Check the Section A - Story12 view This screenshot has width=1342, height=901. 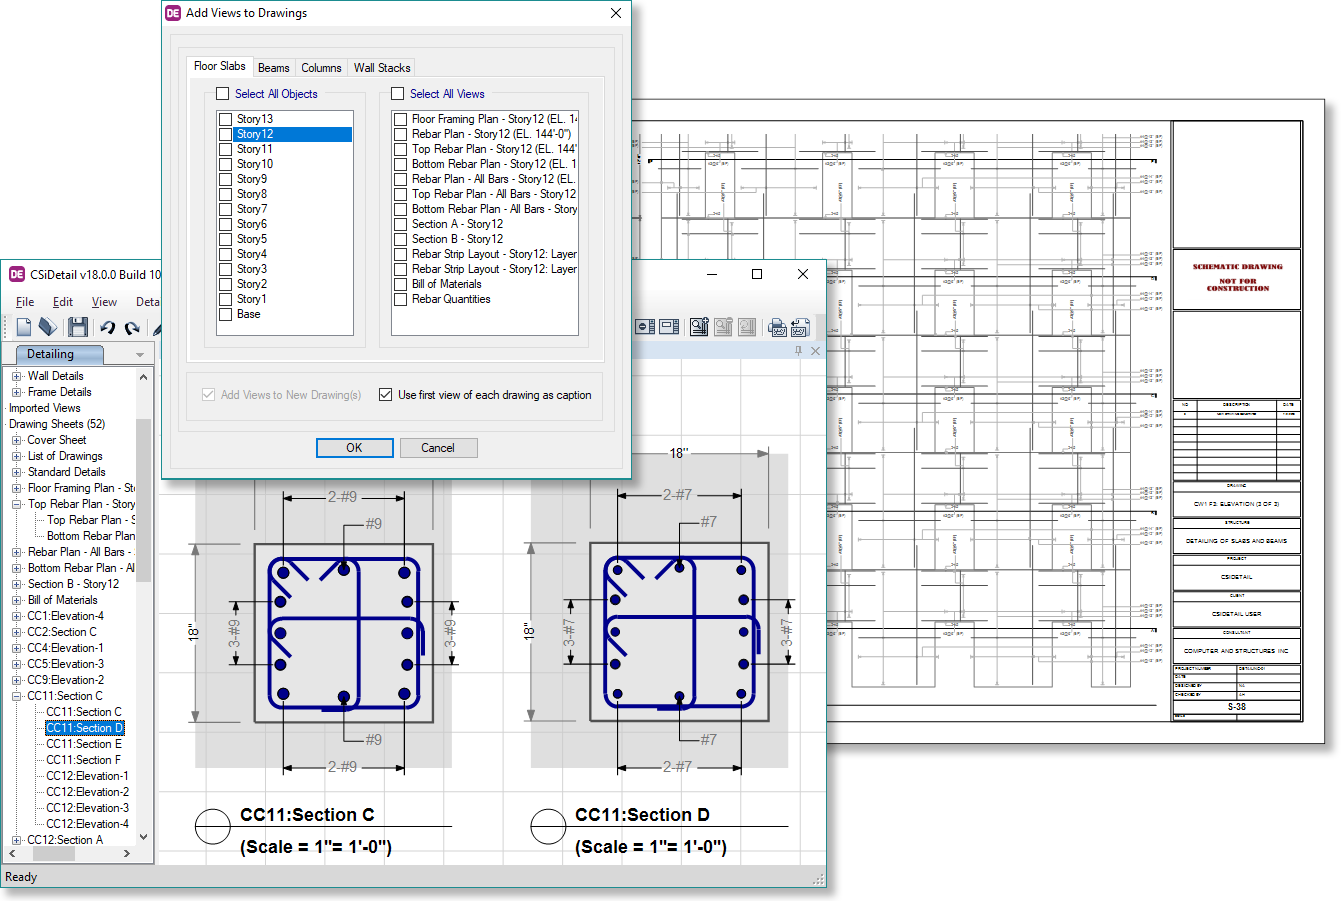(401, 224)
